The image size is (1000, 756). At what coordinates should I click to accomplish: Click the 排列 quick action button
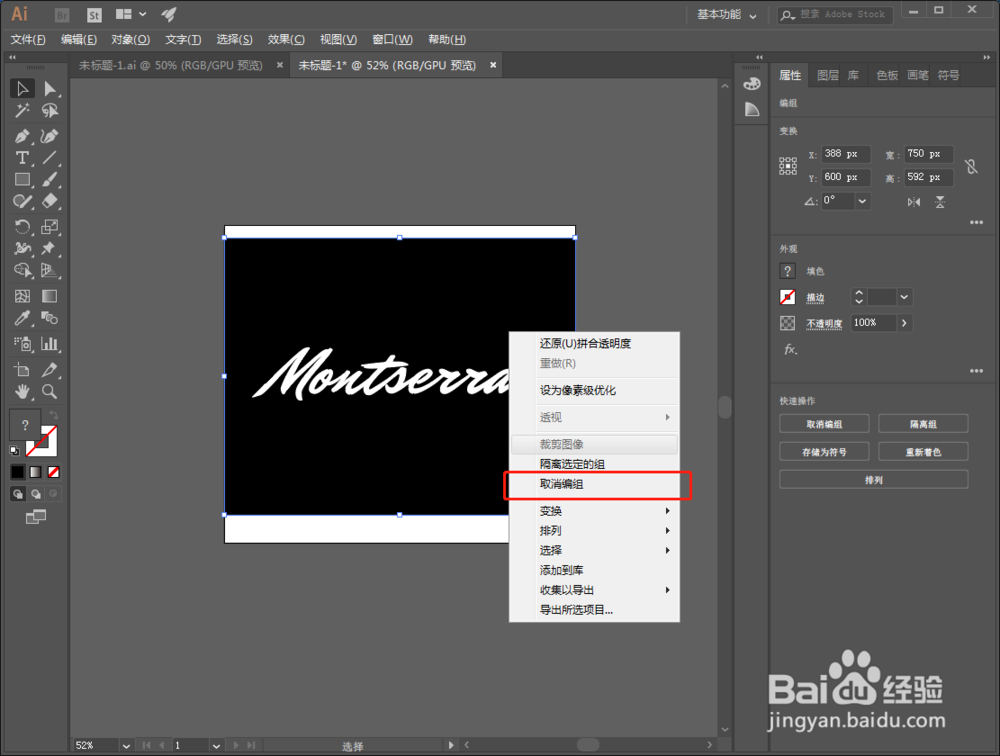[874, 480]
